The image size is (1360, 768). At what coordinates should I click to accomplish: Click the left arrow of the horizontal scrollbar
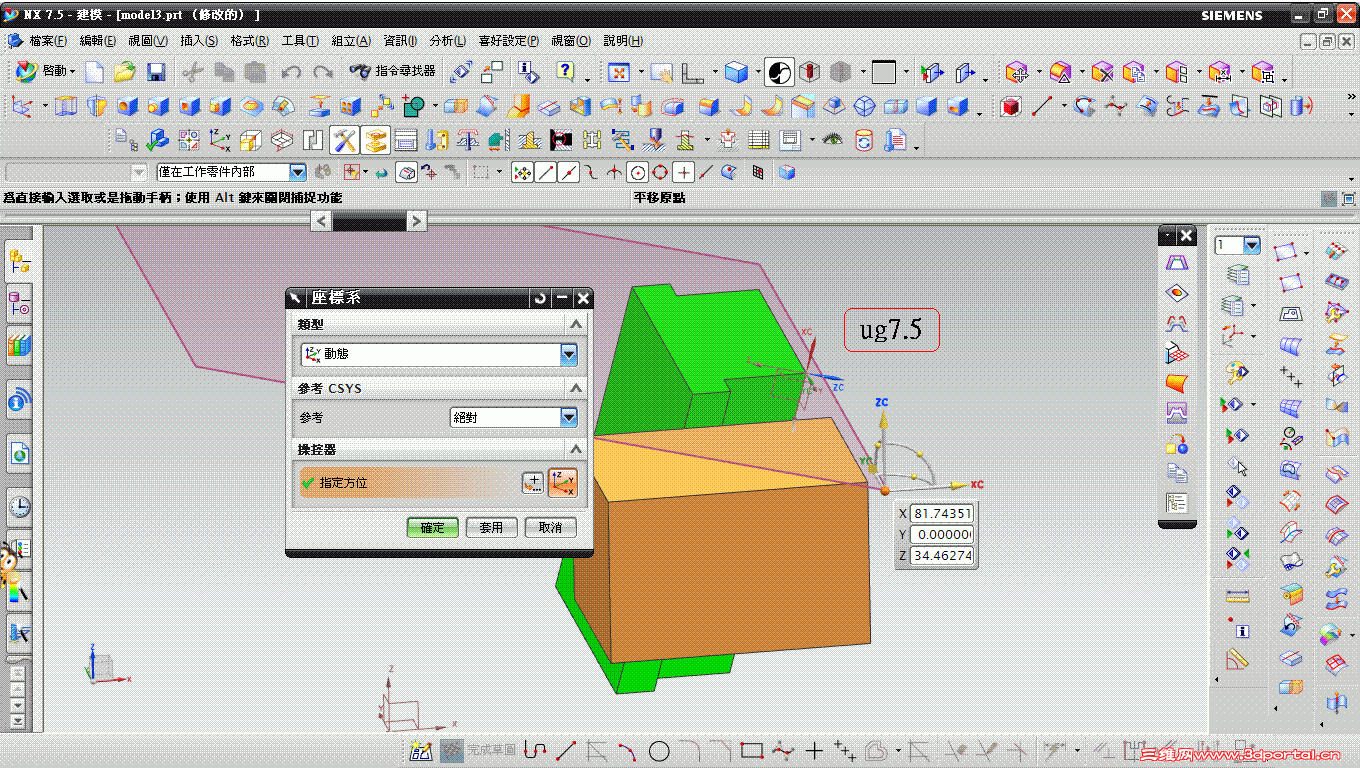(321, 221)
